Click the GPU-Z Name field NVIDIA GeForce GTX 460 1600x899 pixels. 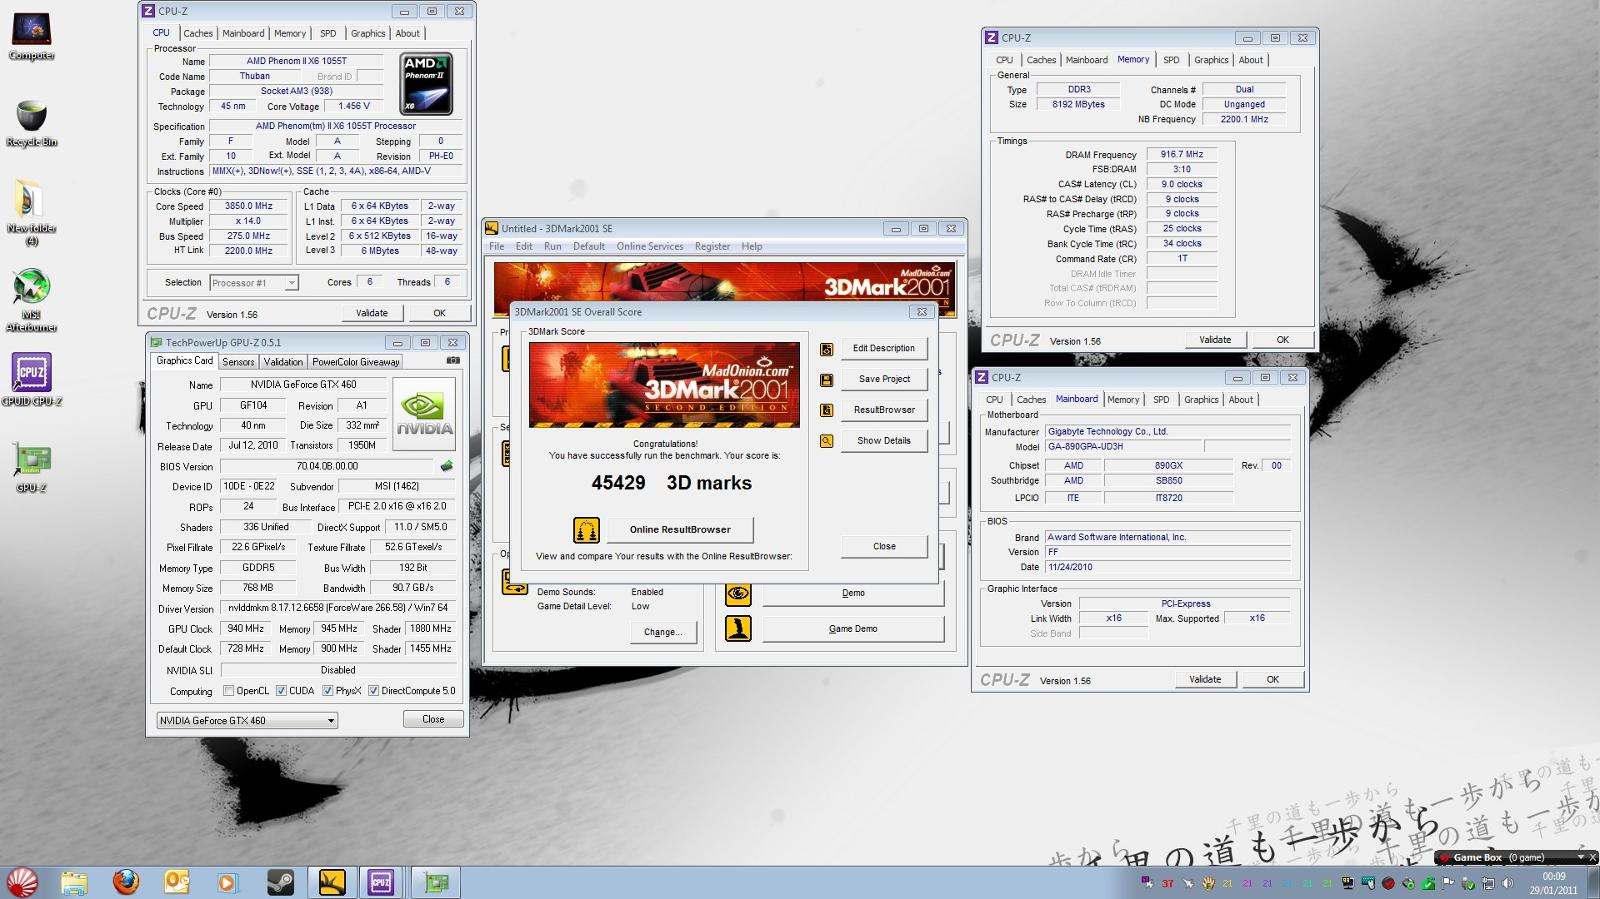(x=303, y=385)
